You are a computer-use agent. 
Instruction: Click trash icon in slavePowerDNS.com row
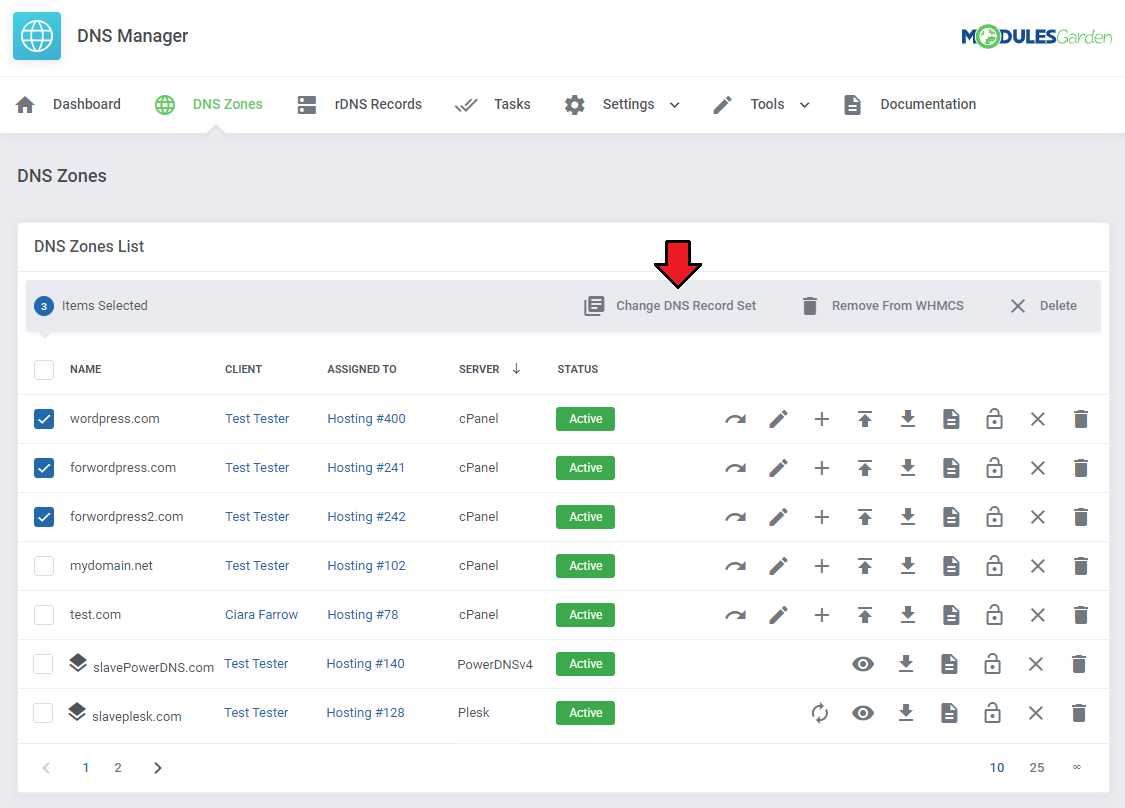(x=1078, y=664)
